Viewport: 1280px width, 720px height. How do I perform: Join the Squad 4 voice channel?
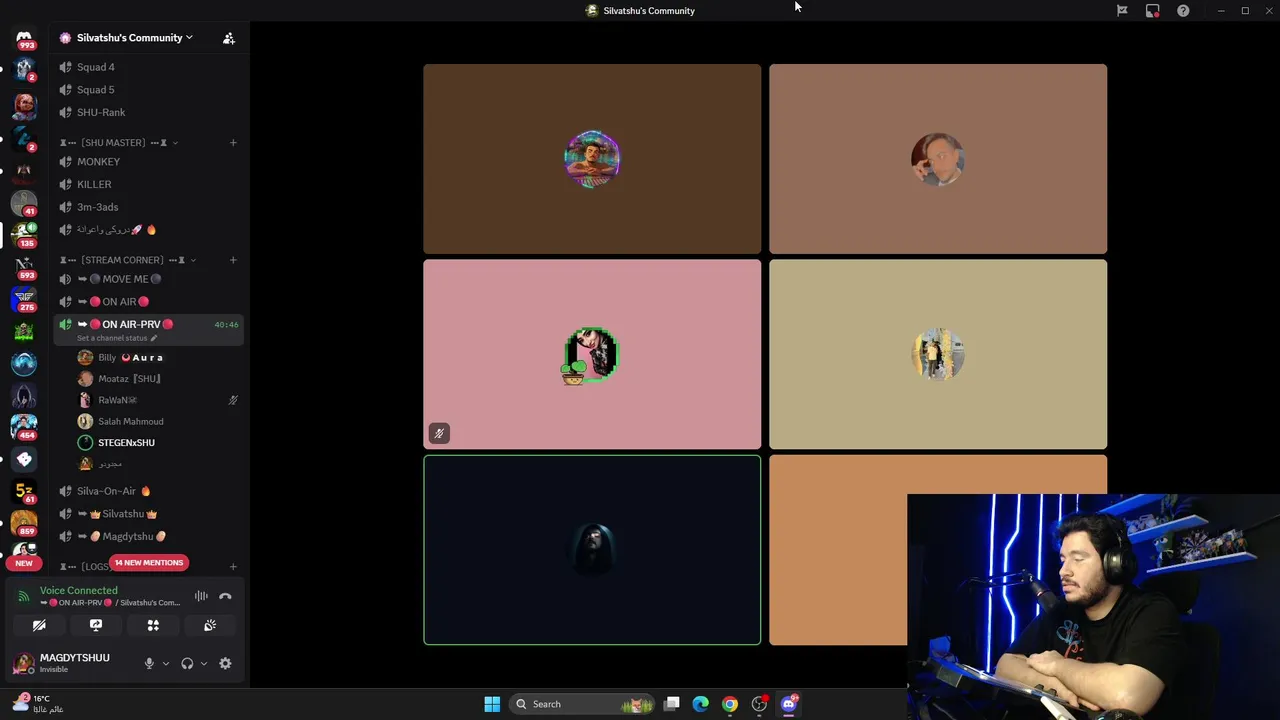(148, 67)
